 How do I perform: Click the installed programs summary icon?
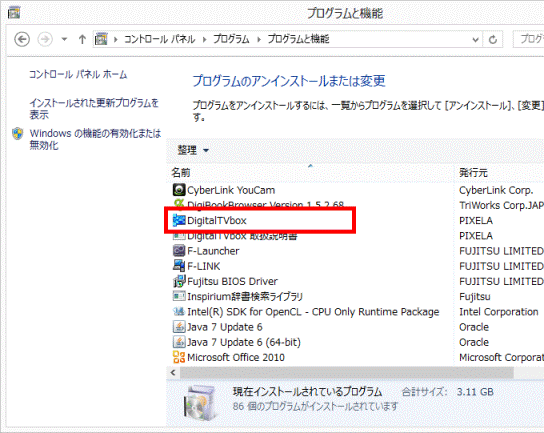[x=202, y=402]
